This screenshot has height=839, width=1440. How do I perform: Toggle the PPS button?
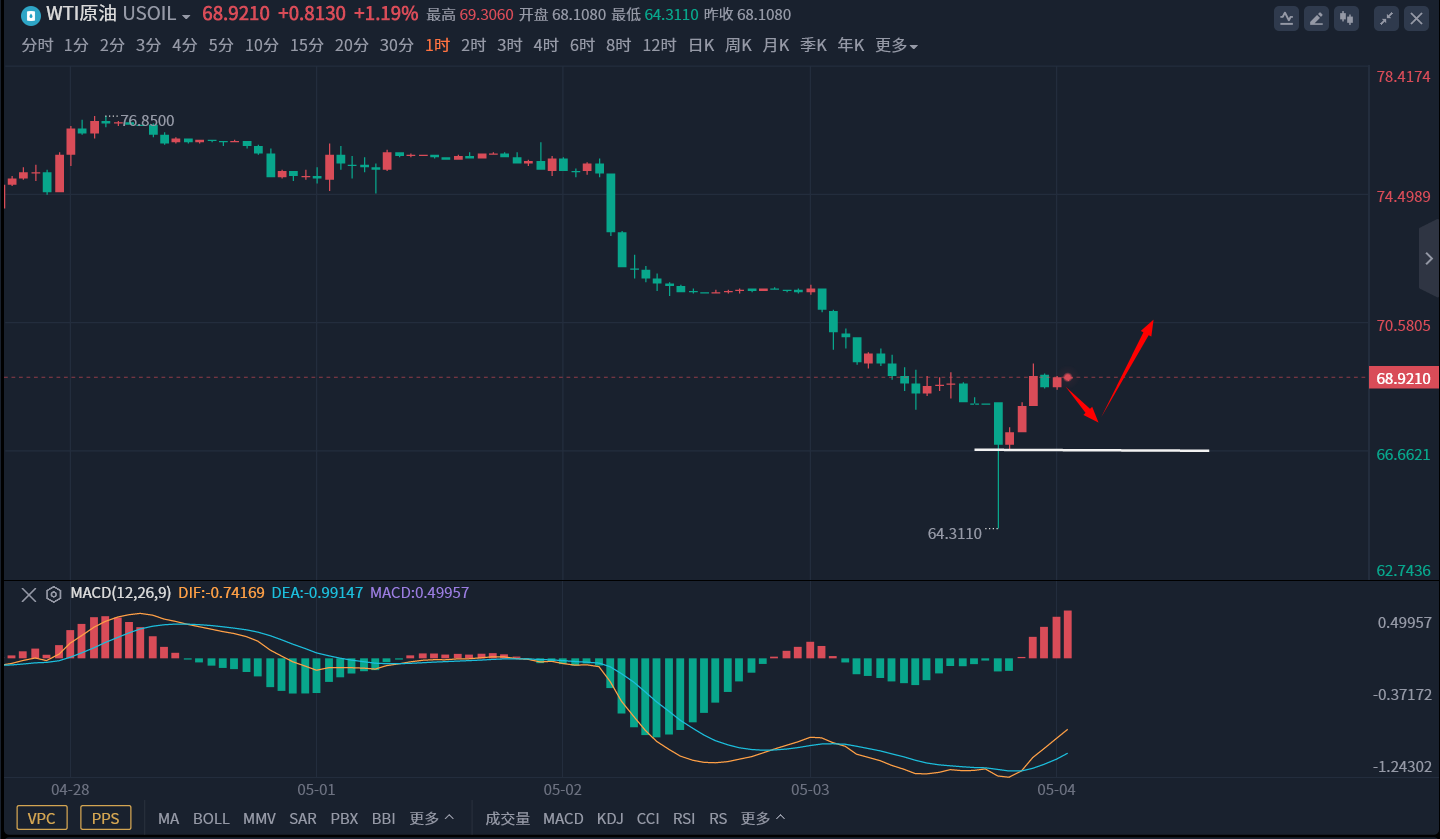point(106,818)
